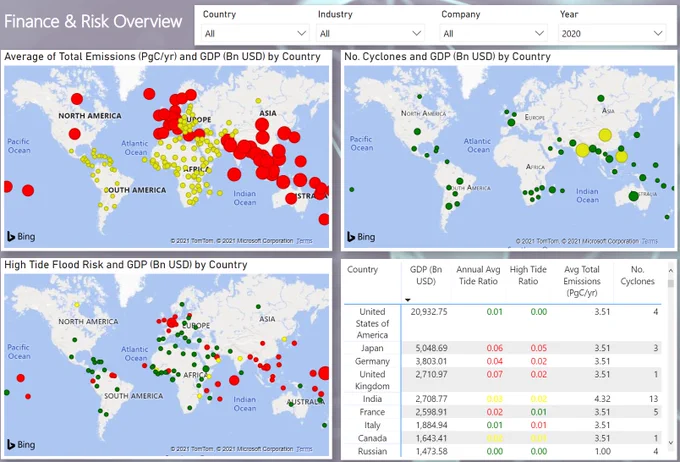Open Terms link on emissions map
The width and height of the screenshot is (680, 462).
304,241
